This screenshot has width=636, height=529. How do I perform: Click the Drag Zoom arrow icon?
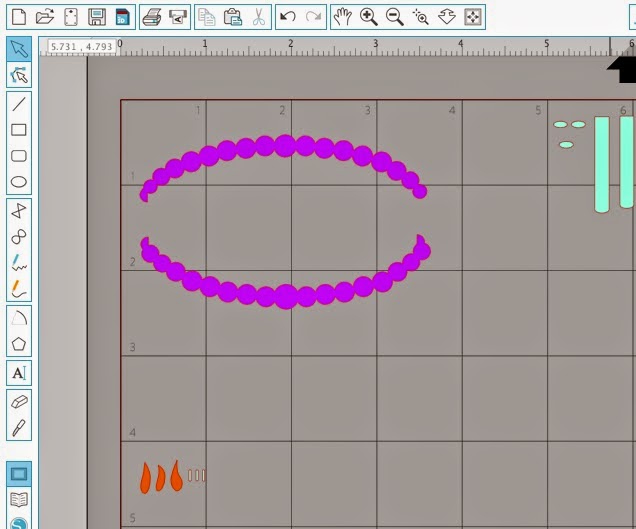point(447,17)
